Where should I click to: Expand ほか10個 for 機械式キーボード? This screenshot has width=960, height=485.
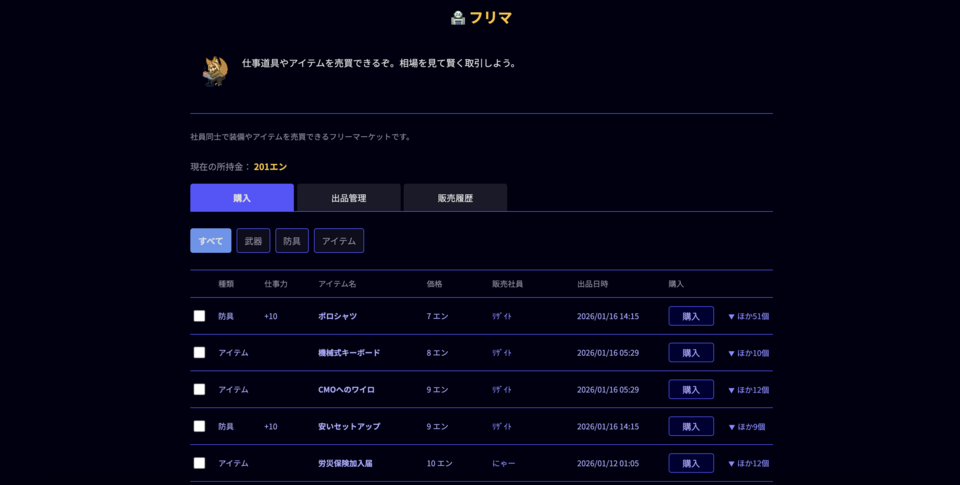(x=748, y=353)
